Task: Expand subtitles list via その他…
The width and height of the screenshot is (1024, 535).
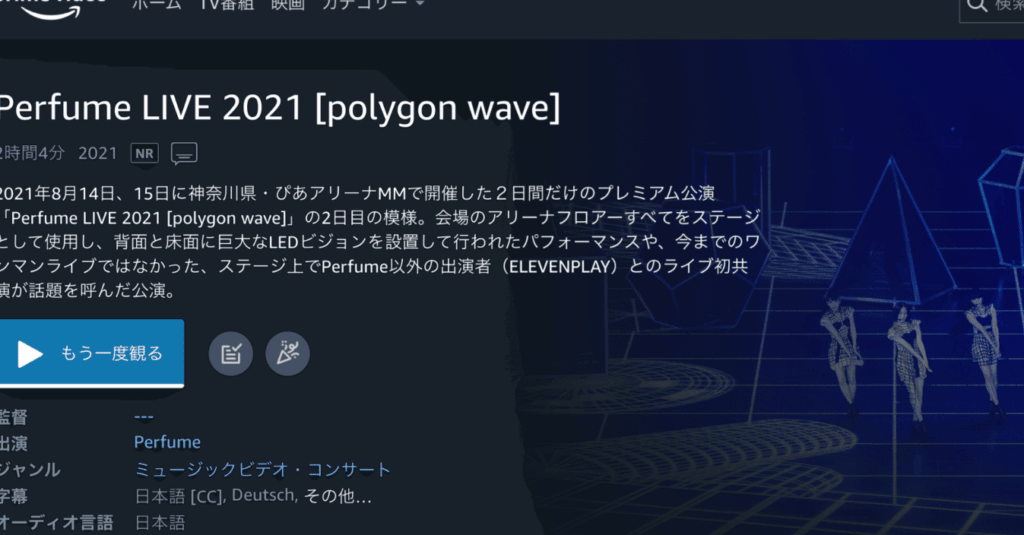Action: point(338,496)
